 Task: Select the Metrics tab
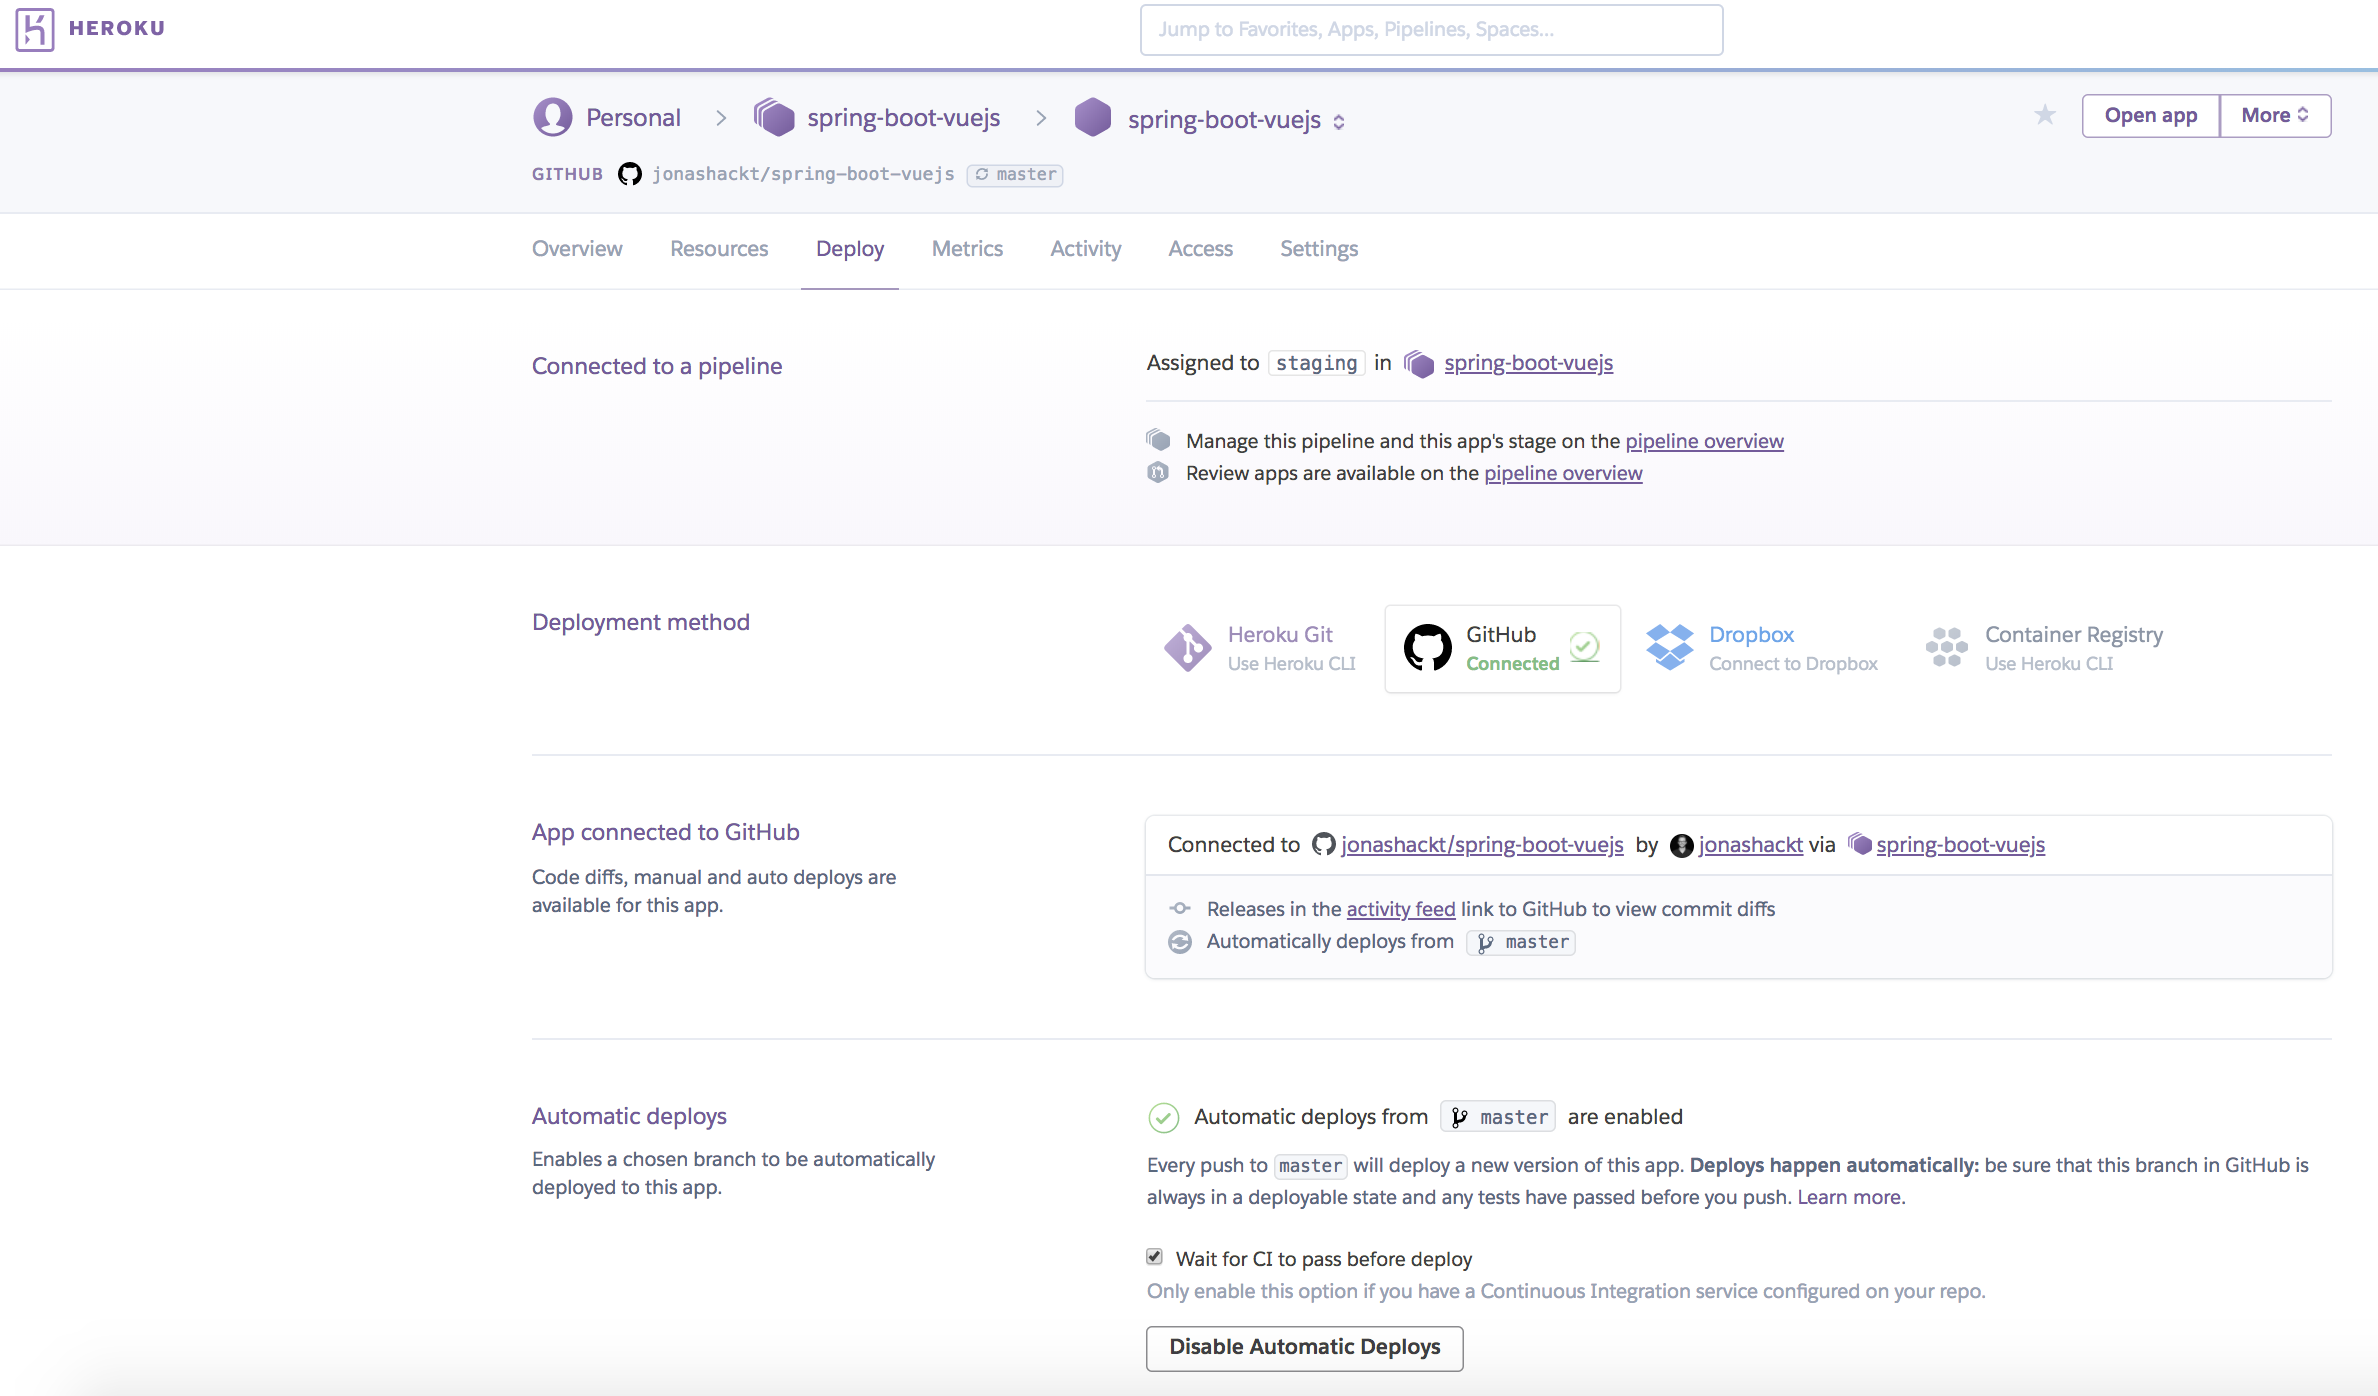pos(967,249)
